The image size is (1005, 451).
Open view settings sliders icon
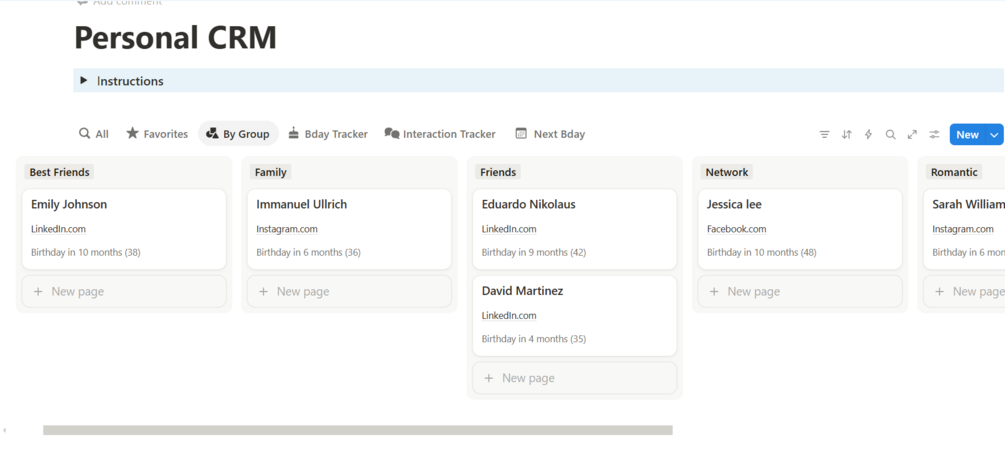(x=934, y=134)
